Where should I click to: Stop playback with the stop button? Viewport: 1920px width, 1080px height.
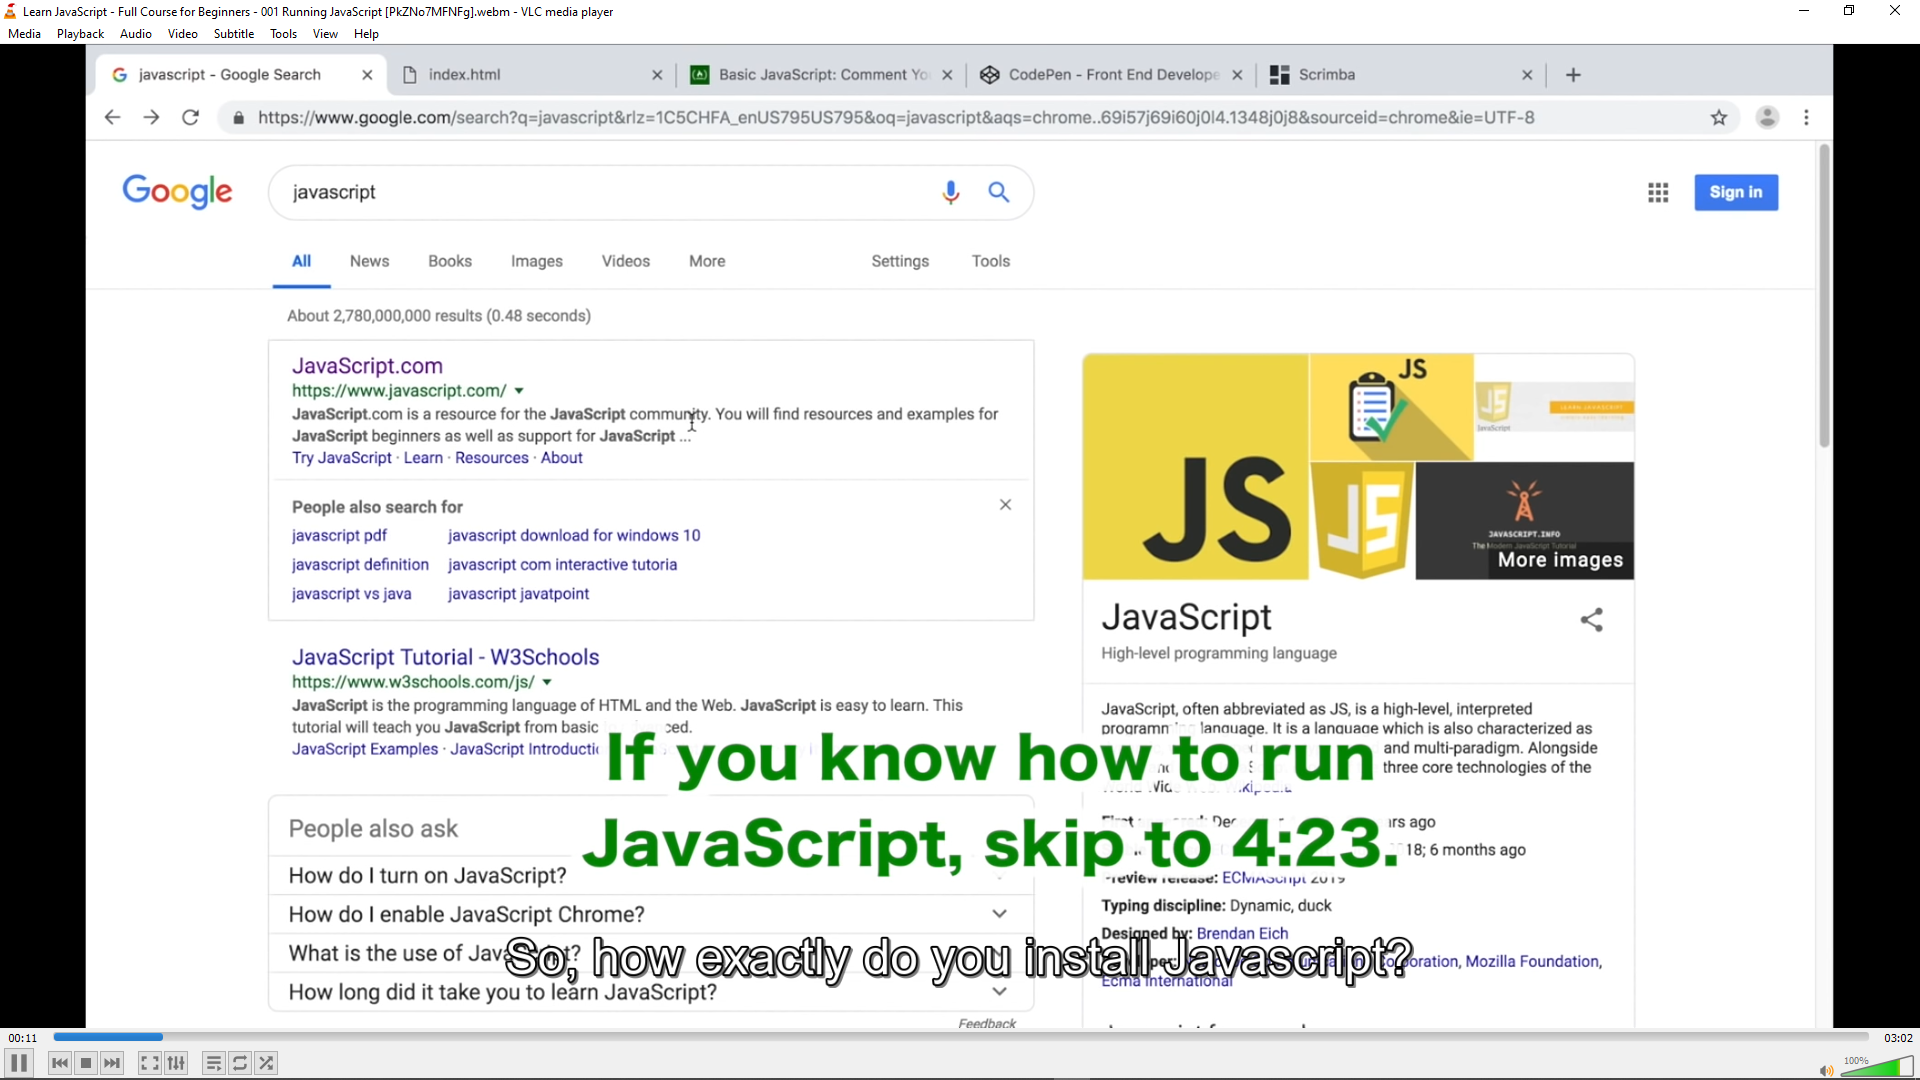(86, 1063)
